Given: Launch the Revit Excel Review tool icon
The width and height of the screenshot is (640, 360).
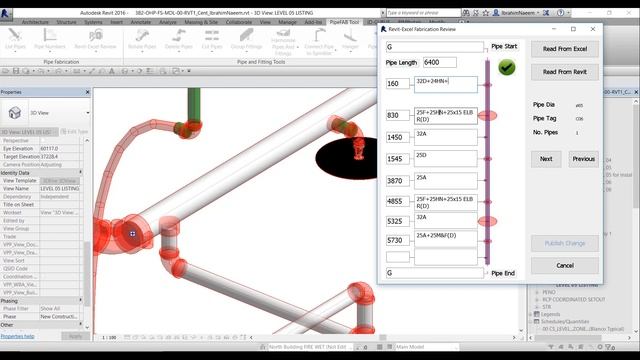Looking at the screenshot, I should click(x=96, y=35).
